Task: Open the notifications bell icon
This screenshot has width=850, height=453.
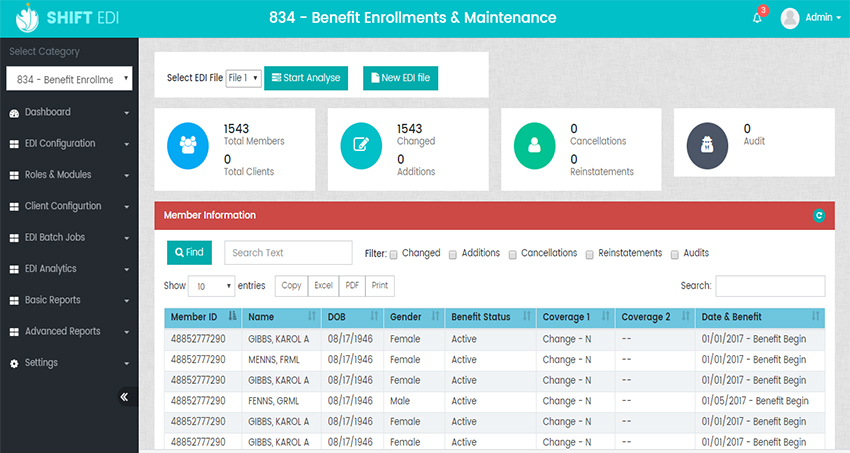Action: (x=757, y=18)
